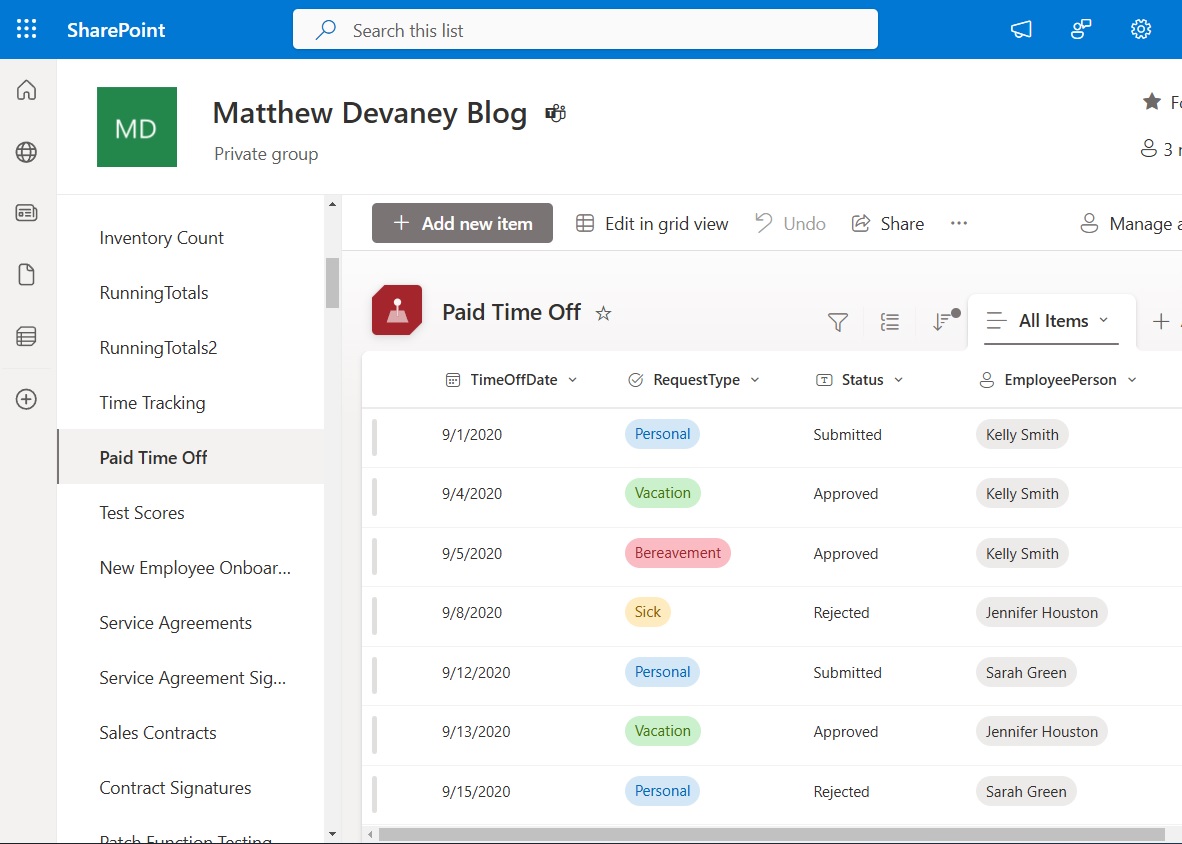Open My lists icon in left rail

tap(27, 337)
